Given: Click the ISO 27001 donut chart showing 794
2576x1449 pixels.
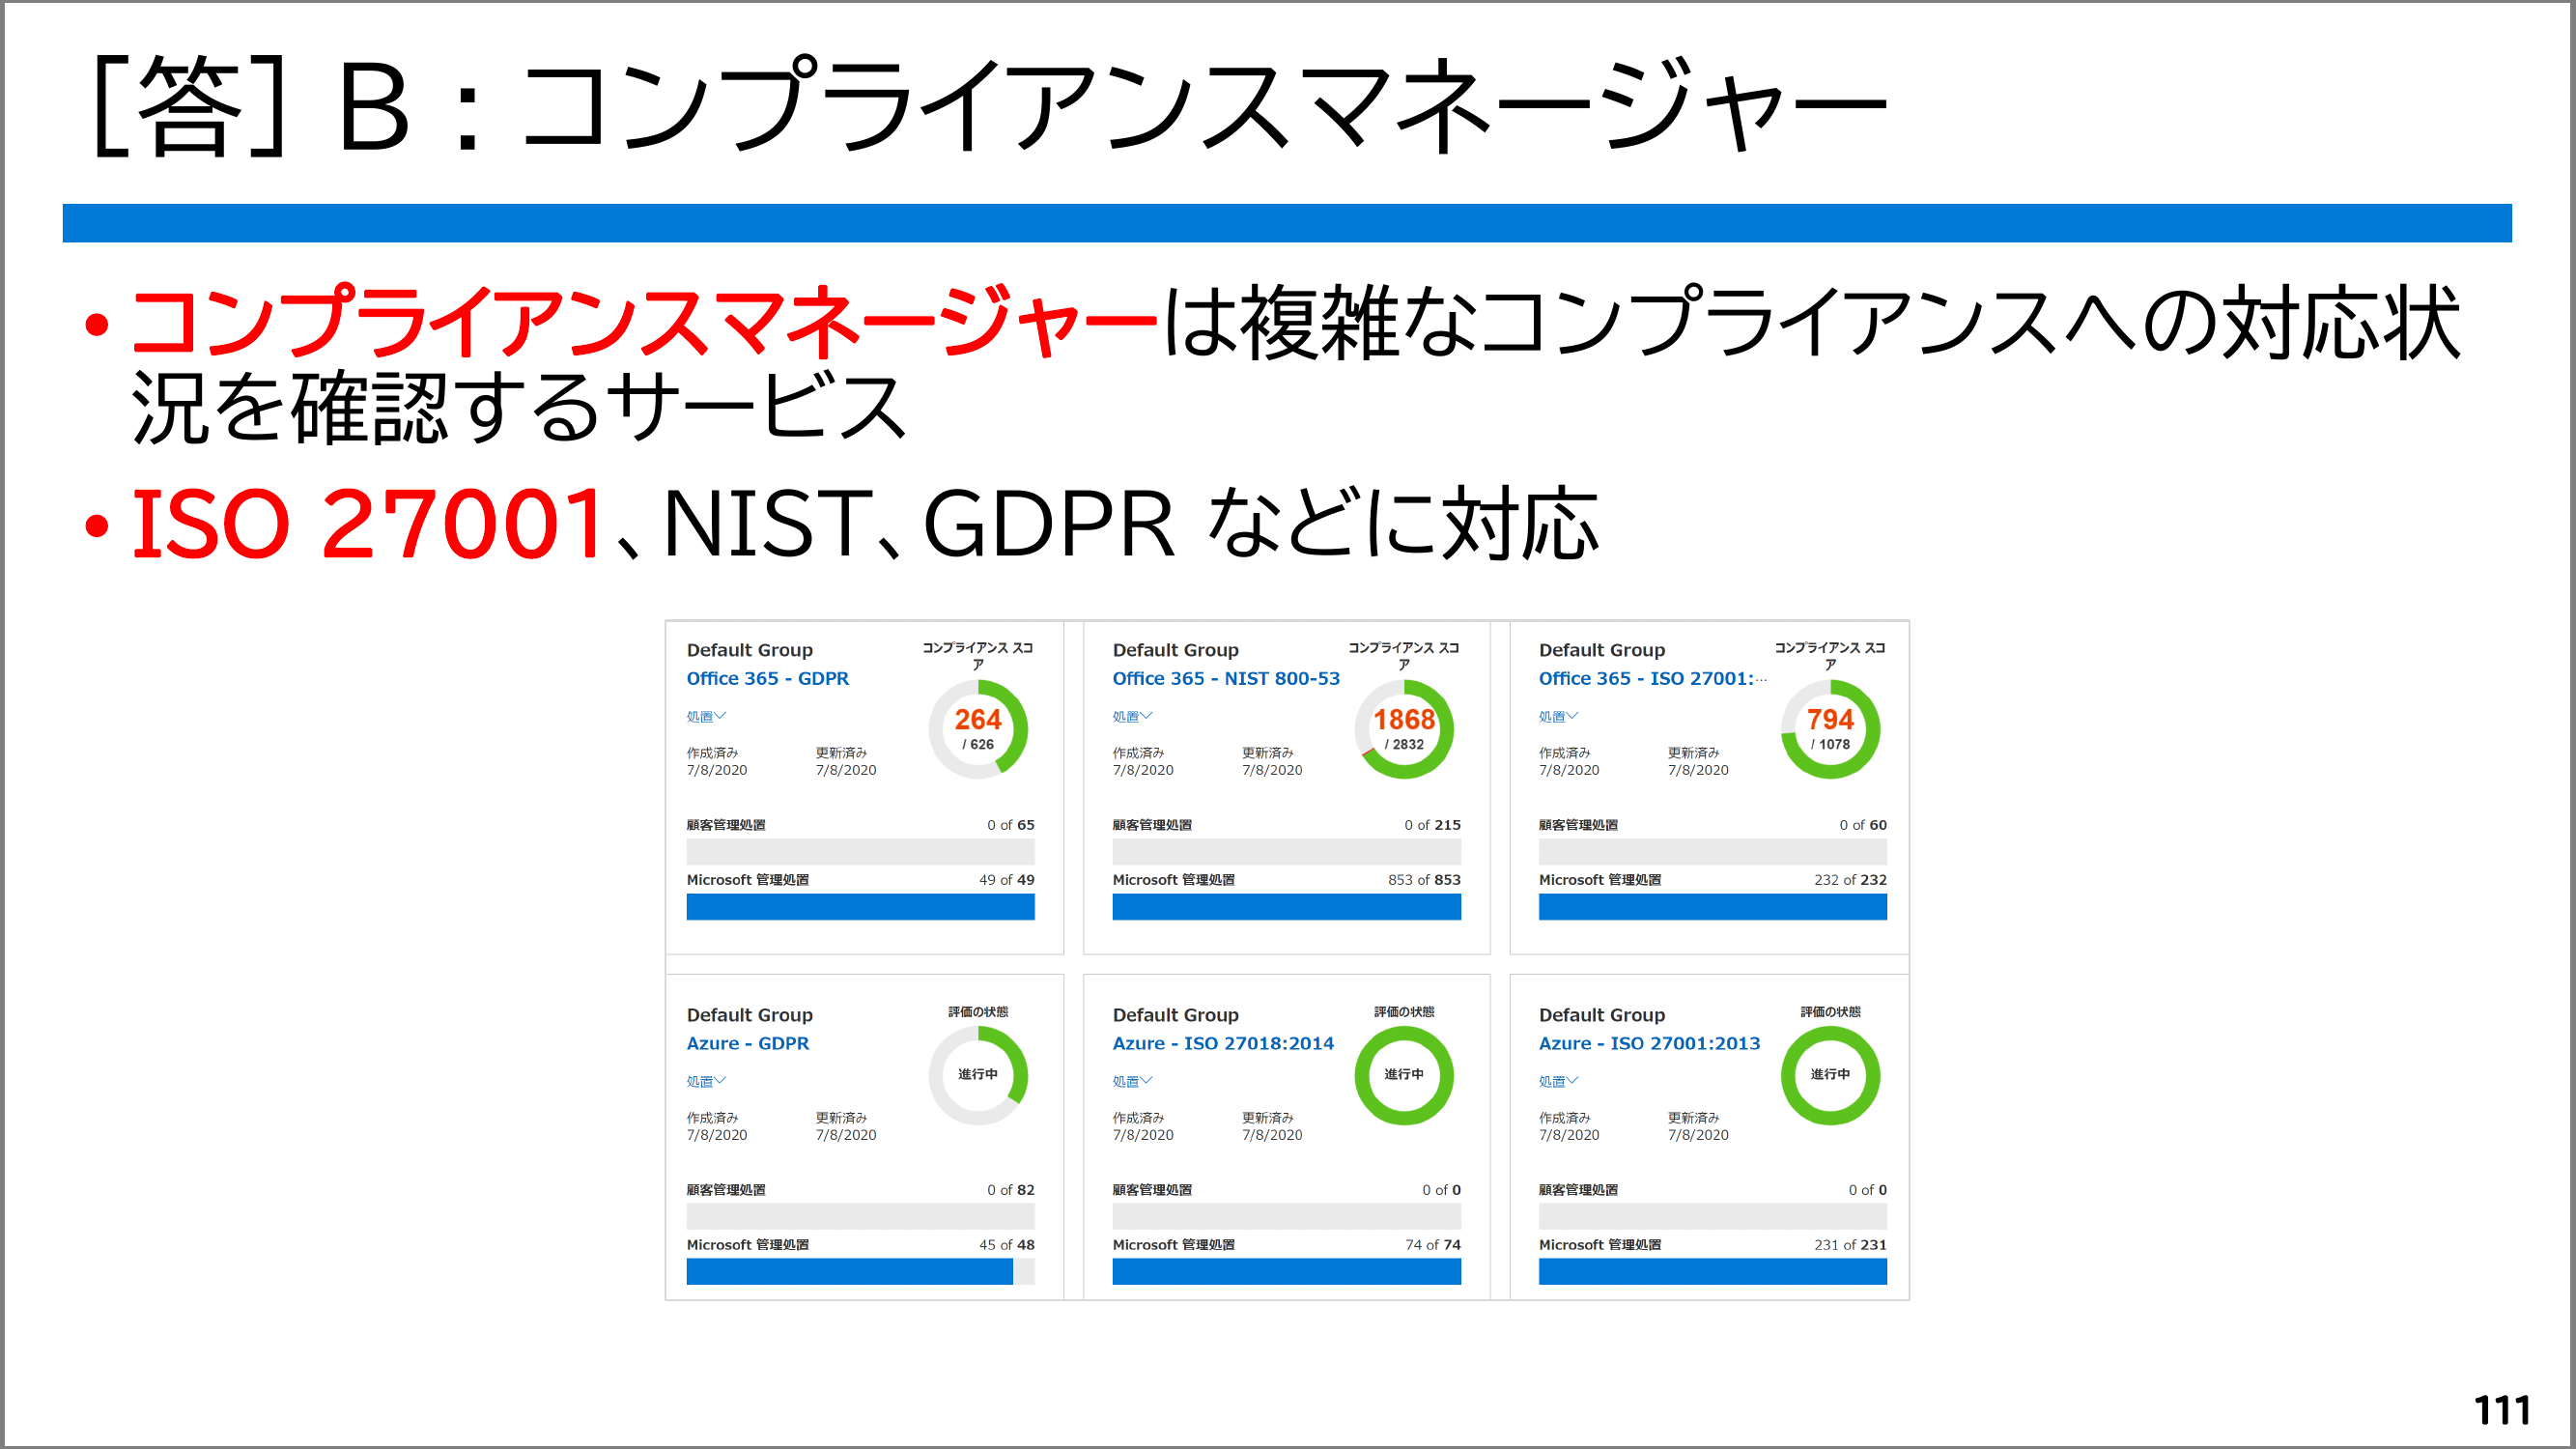Looking at the screenshot, I should point(1830,729).
